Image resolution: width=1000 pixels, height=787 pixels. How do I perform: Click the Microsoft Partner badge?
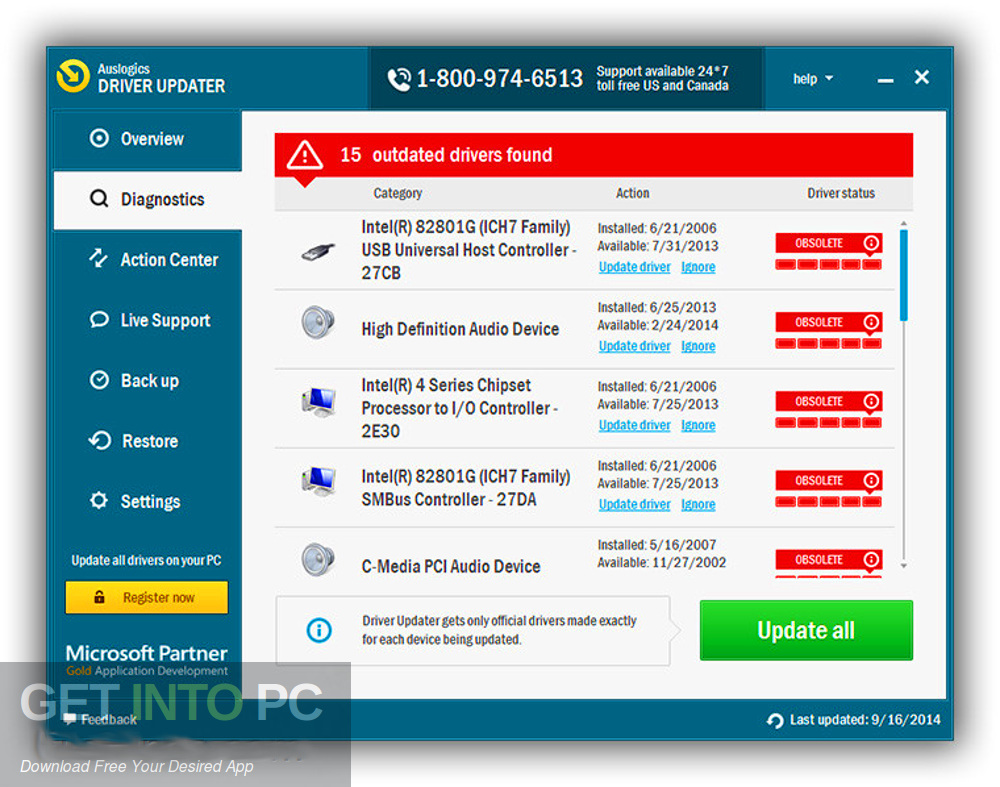coord(147,661)
